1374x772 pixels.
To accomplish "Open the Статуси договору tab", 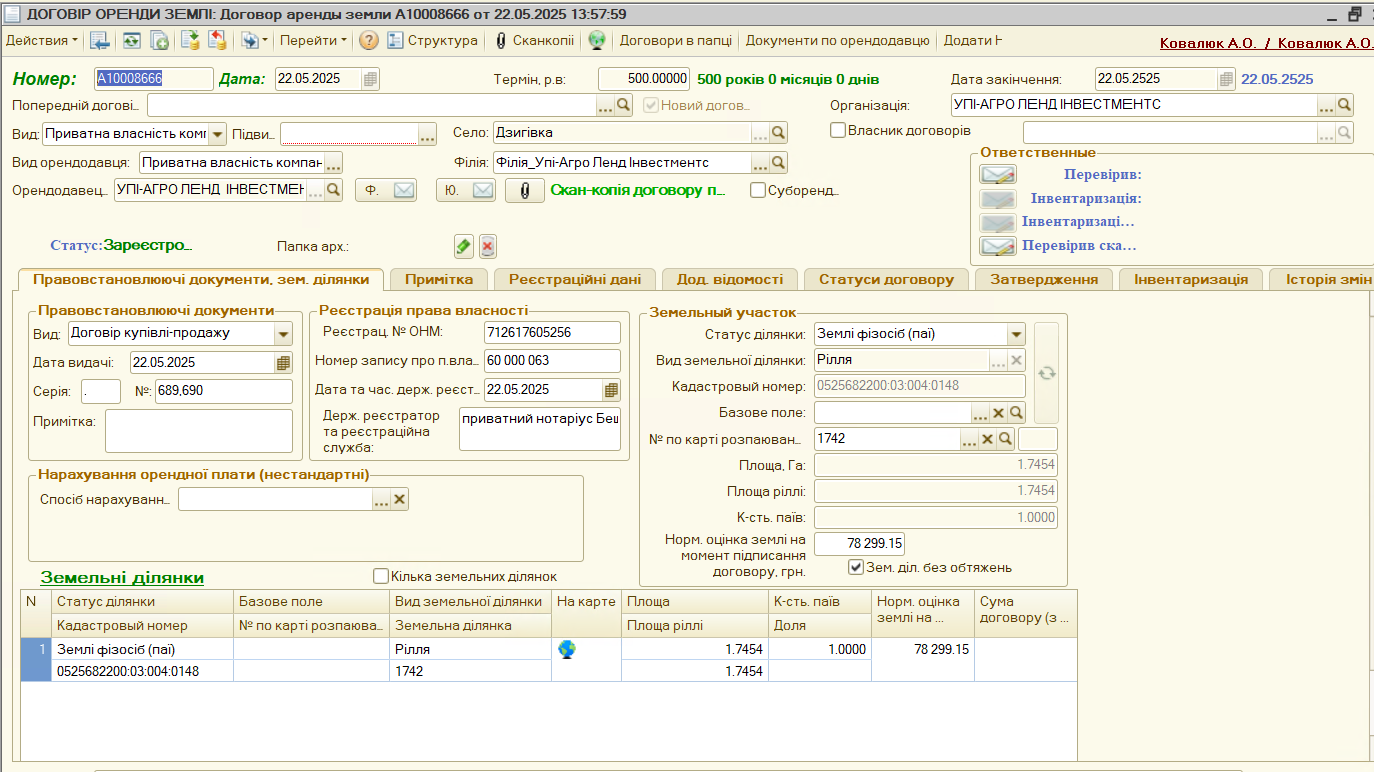I will pyautogui.click(x=885, y=279).
